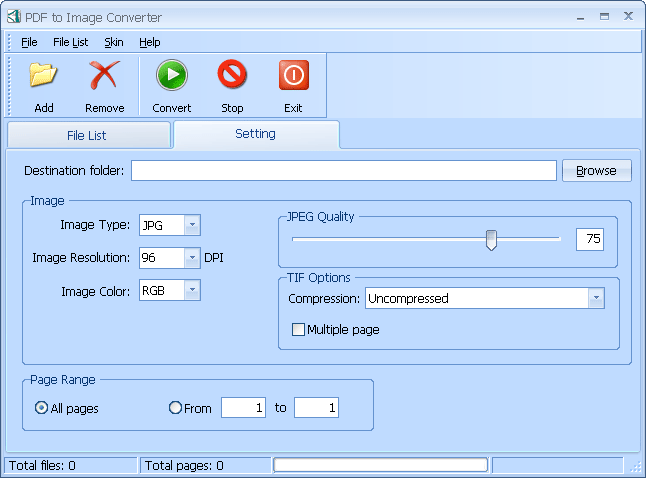Expand the Image Type dropdown
The width and height of the screenshot is (646, 478).
192,225
